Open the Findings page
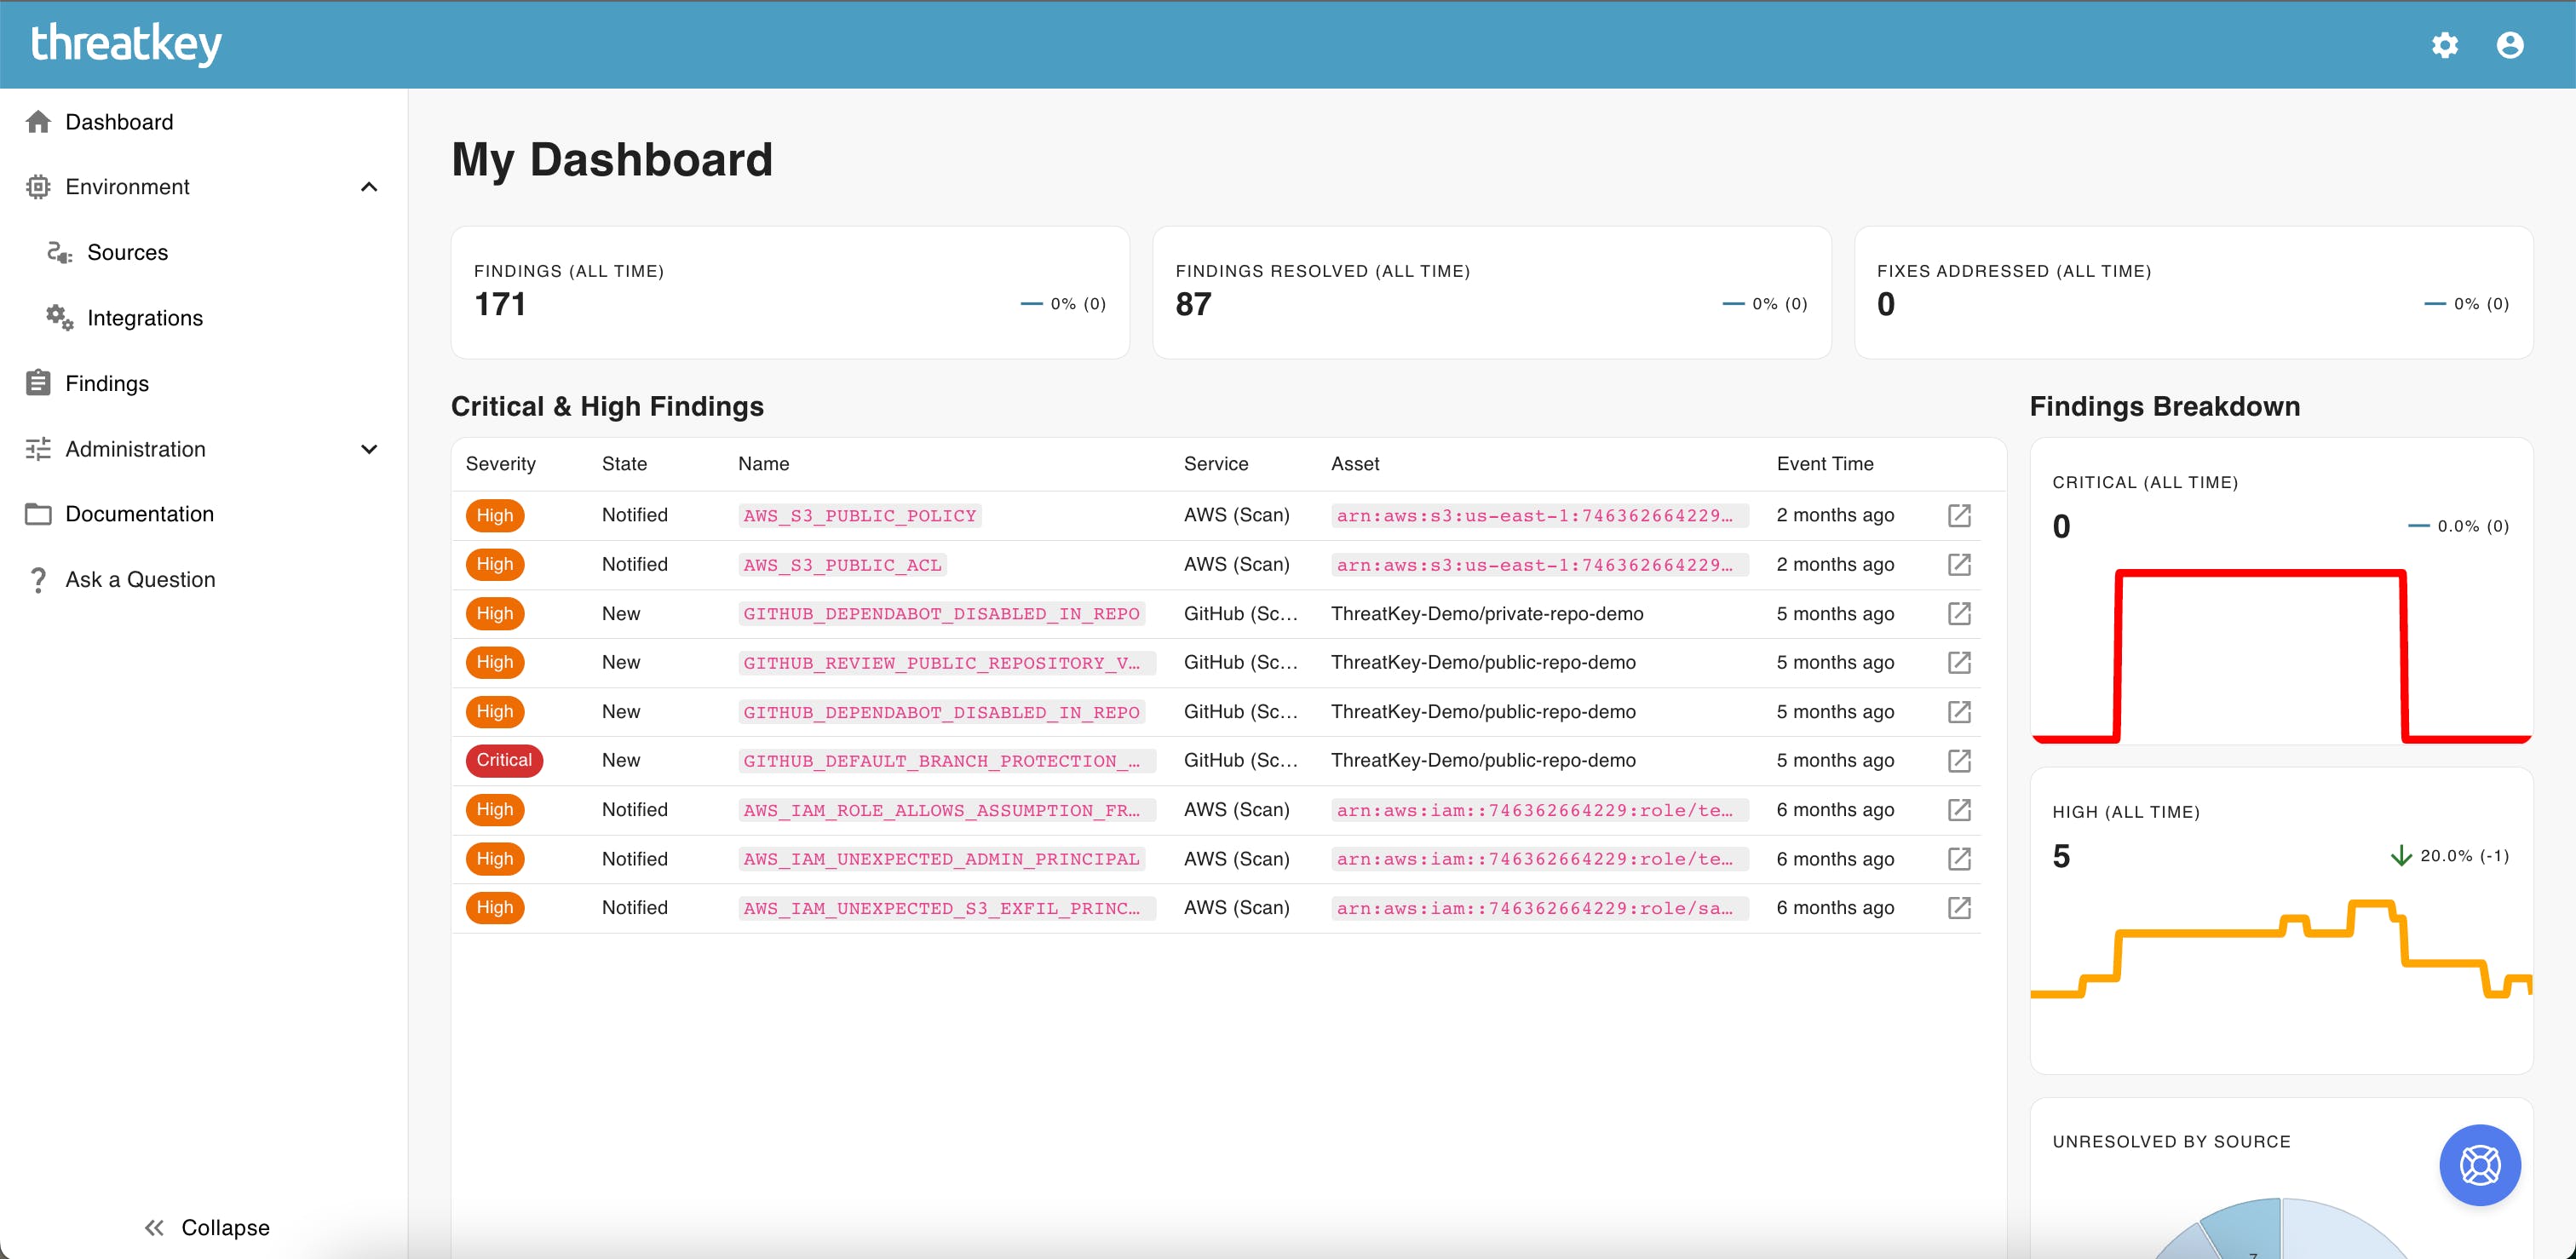This screenshot has width=2576, height=1259. click(107, 383)
